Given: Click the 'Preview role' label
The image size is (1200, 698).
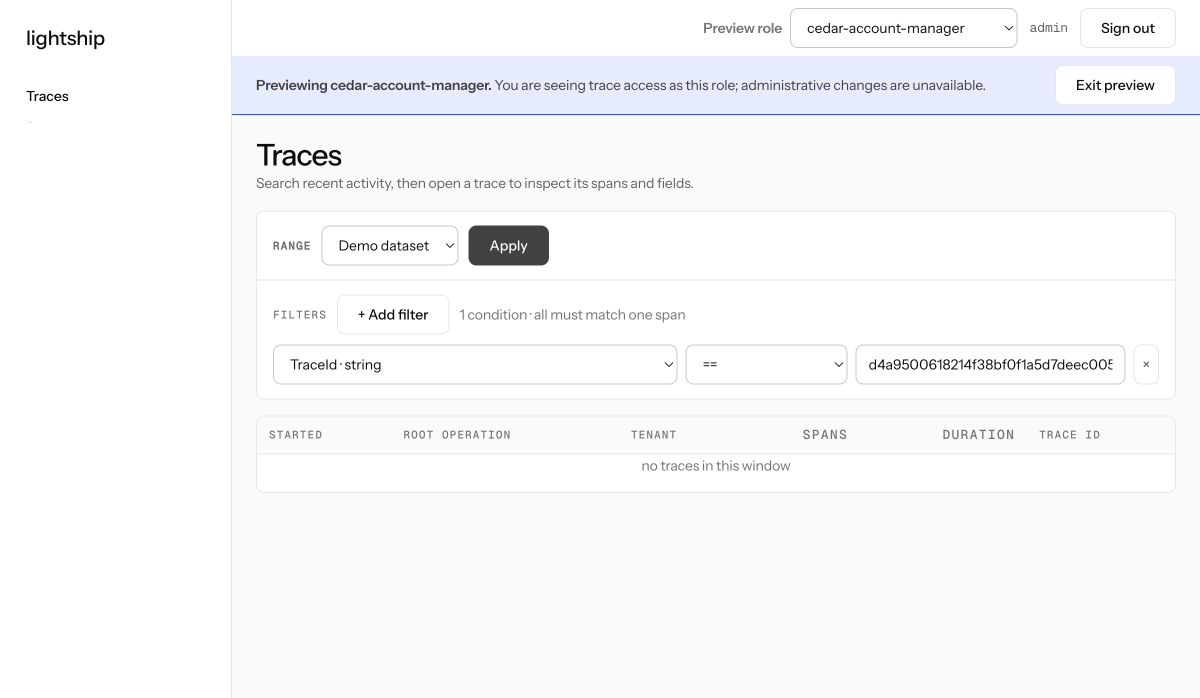Looking at the screenshot, I should pos(742,28).
